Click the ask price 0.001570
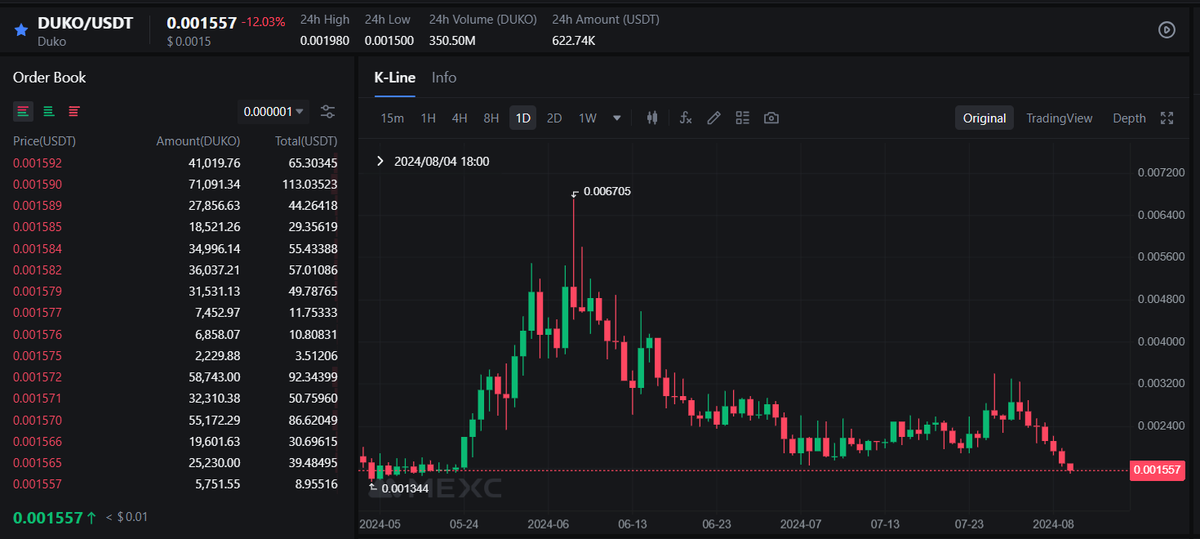 click(x=37, y=420)
